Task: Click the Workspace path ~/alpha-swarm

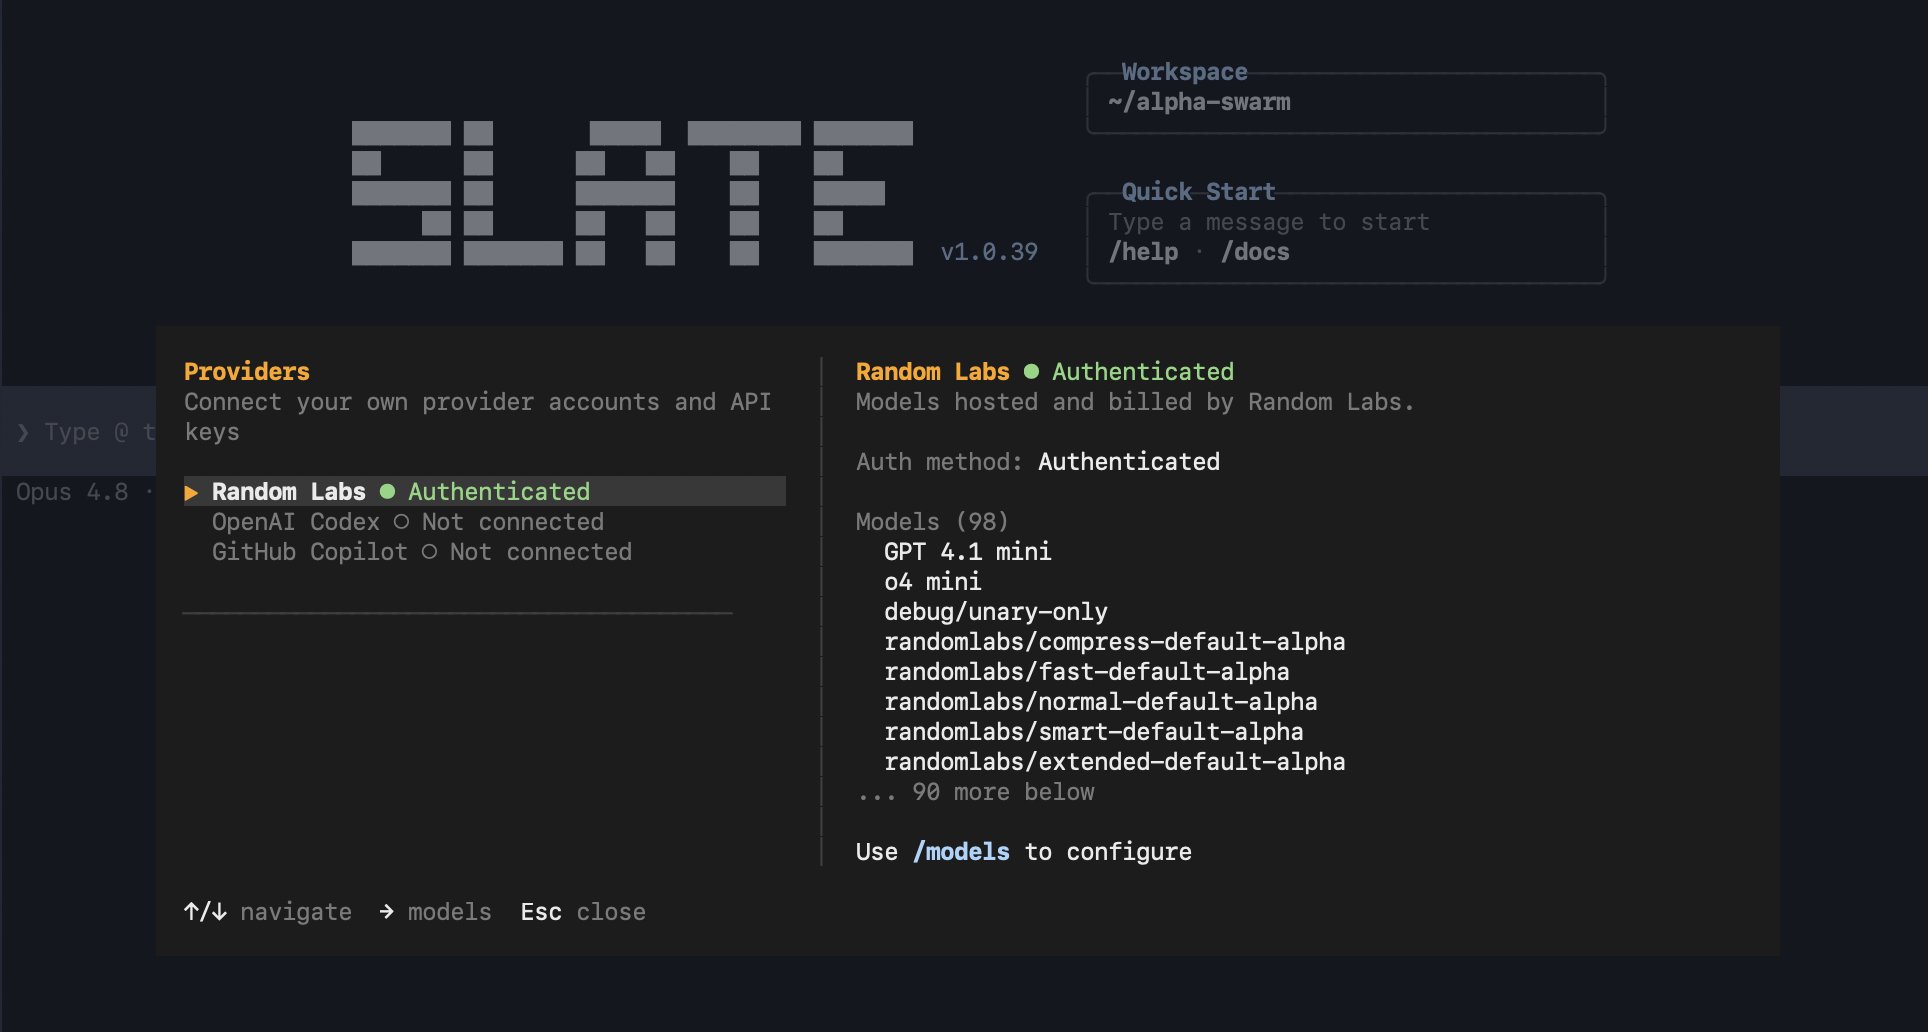Action: (1199, 102)
